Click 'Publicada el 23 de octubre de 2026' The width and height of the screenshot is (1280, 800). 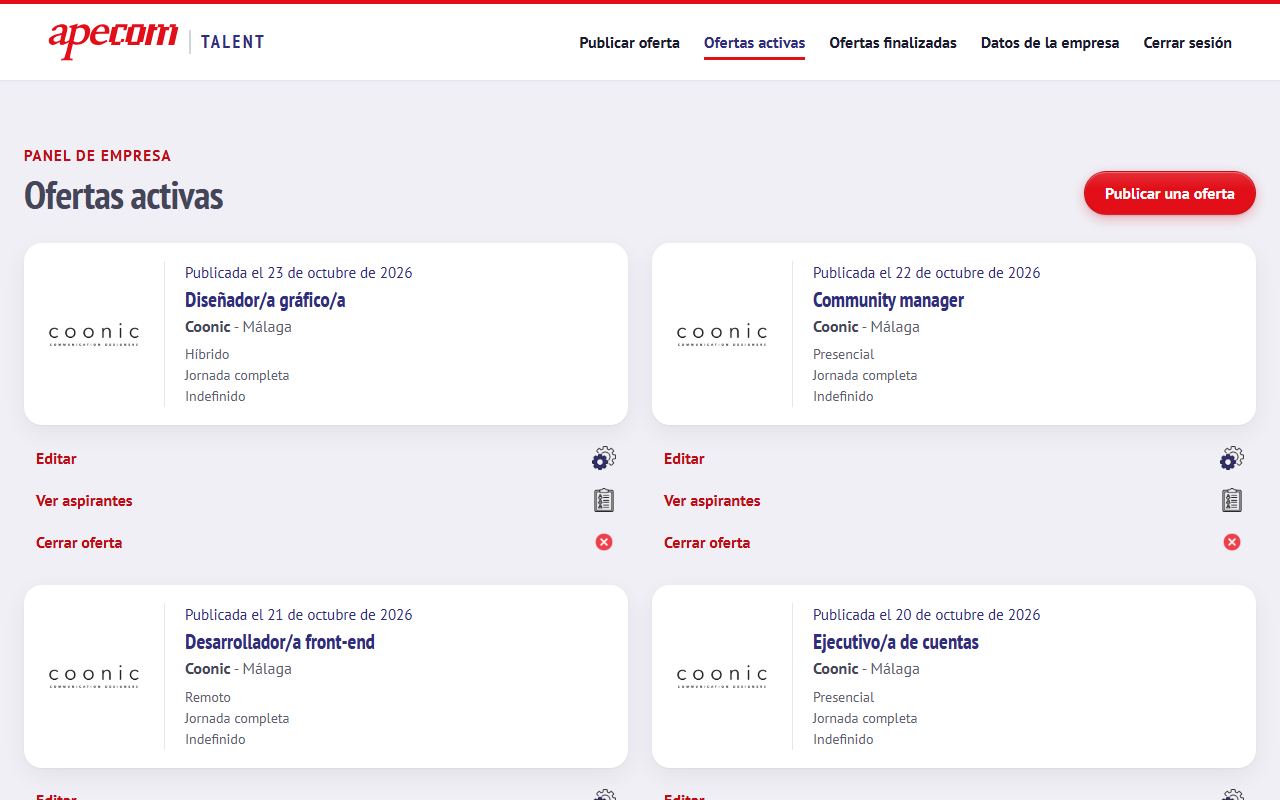[299, 273]
